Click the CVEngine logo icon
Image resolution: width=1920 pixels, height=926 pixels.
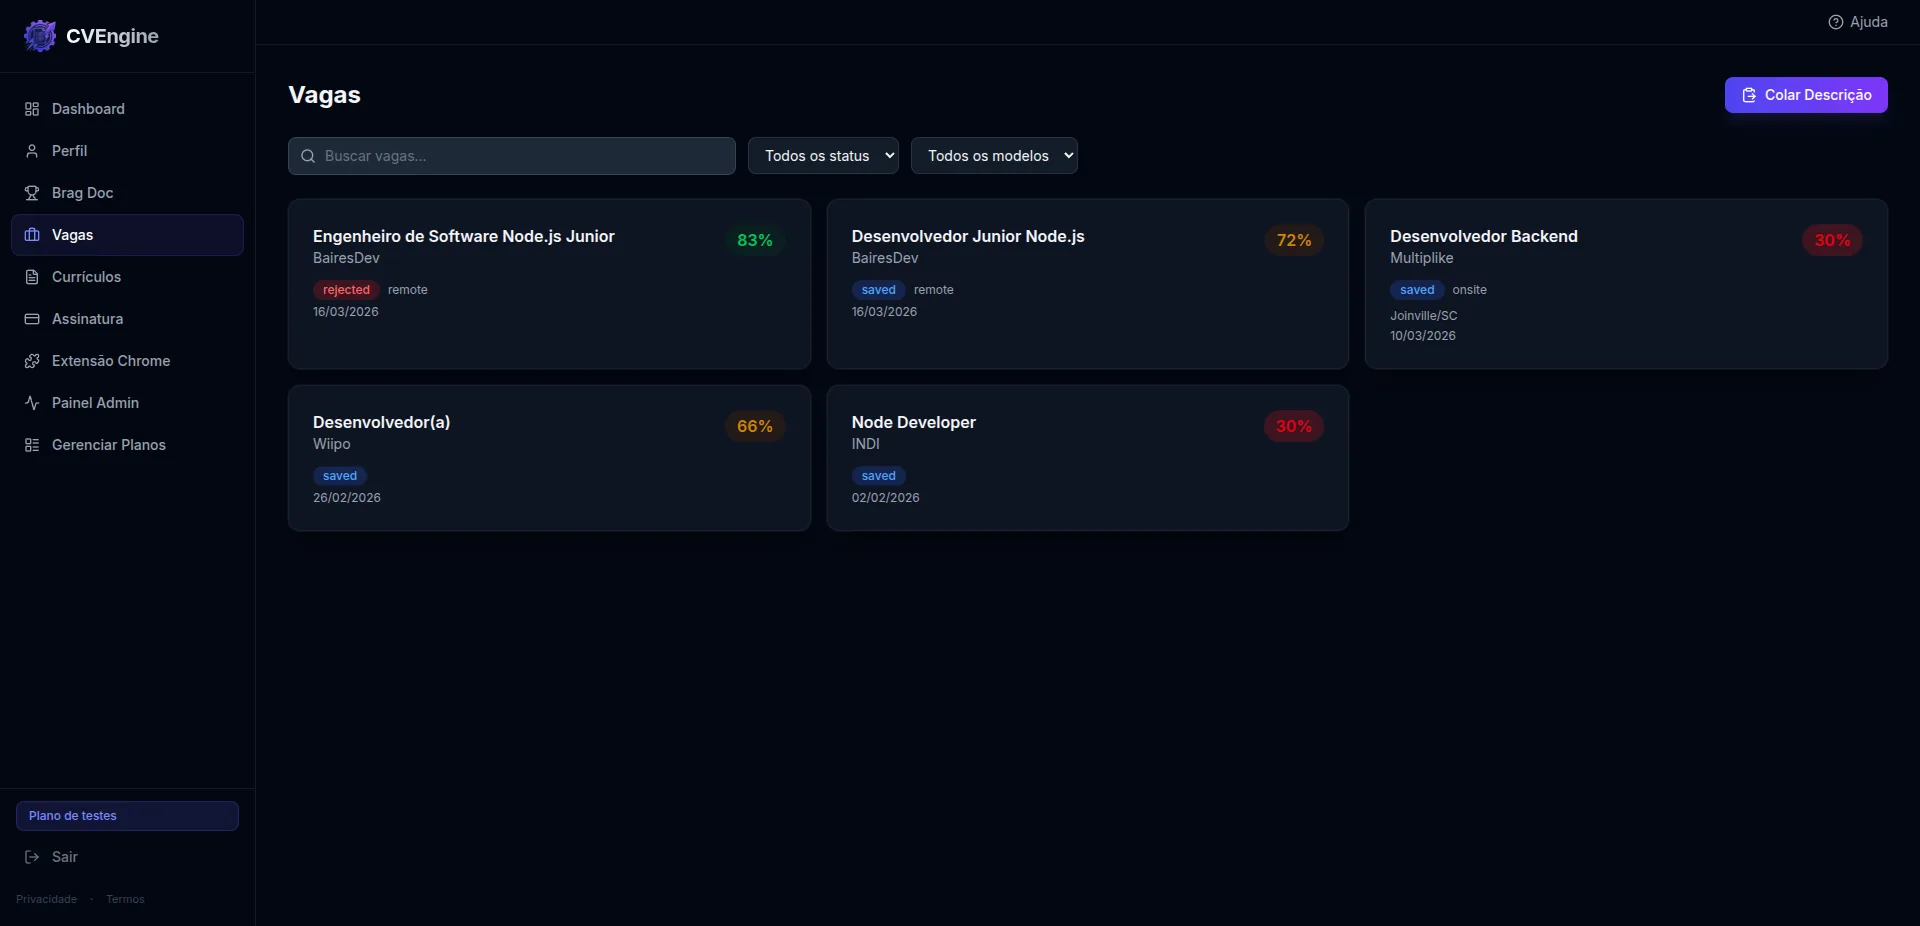pos(40,36)
